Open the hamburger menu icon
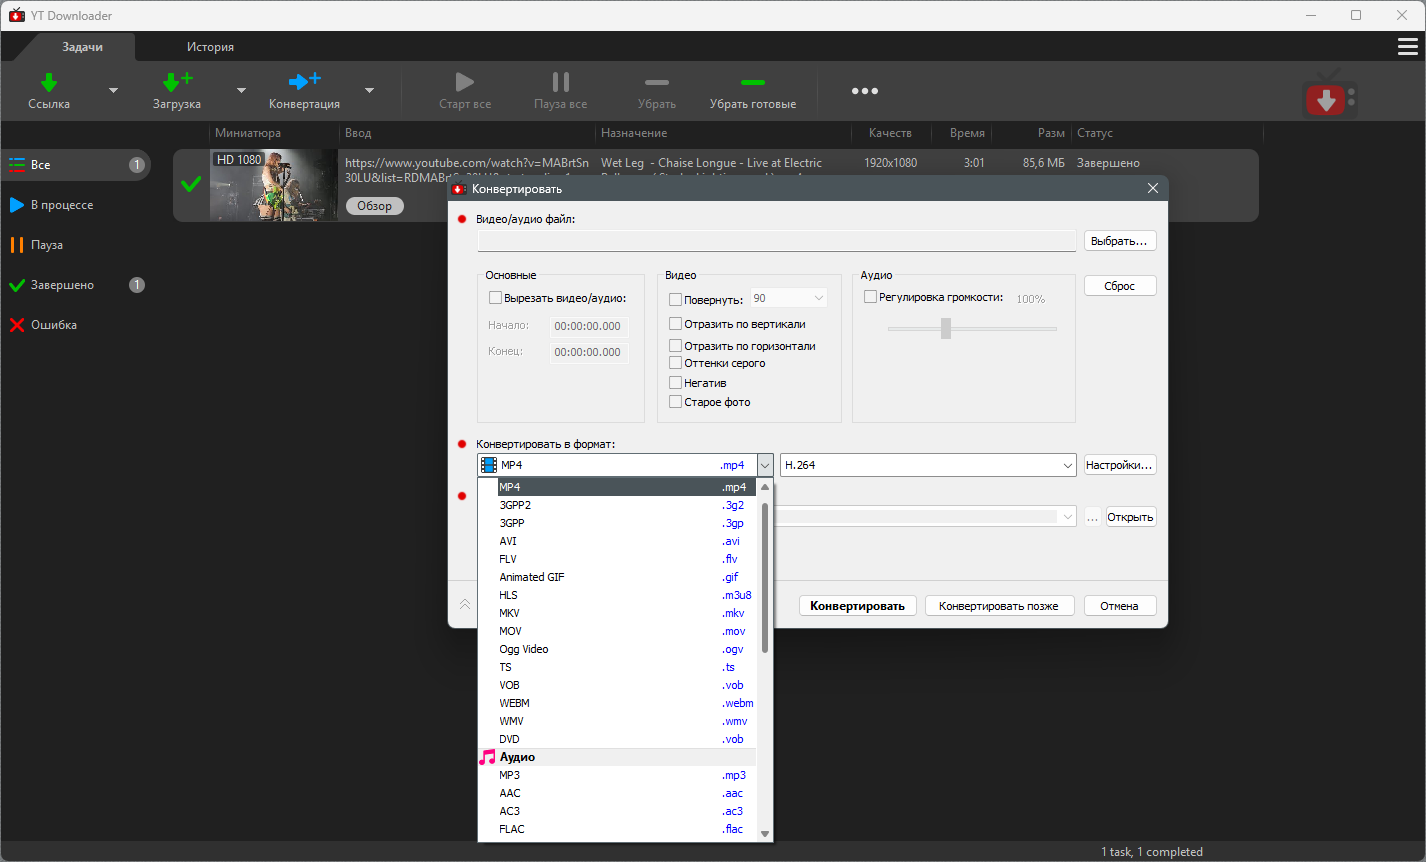The width and height of the screenshot is (1426, 862). point(1407,47)
